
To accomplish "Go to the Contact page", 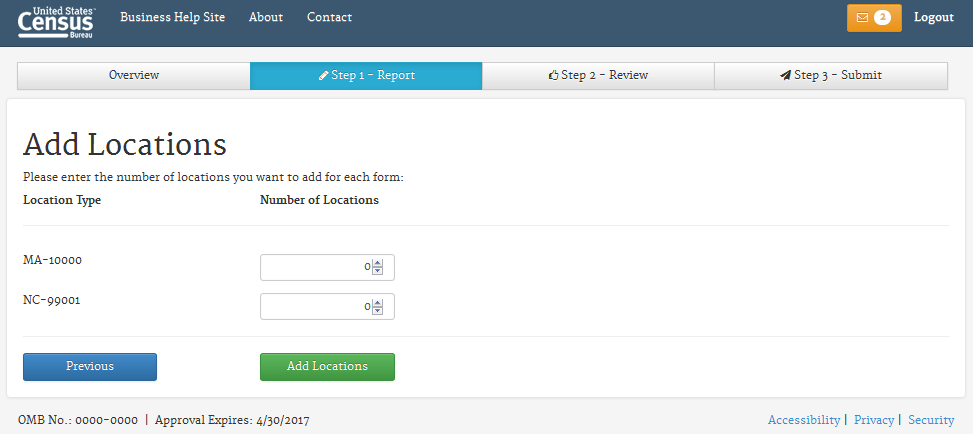I will (329, 18).
